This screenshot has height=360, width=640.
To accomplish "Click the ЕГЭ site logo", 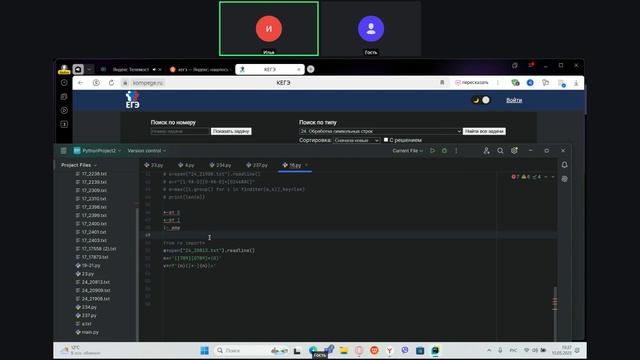I will tap(132, 100).
